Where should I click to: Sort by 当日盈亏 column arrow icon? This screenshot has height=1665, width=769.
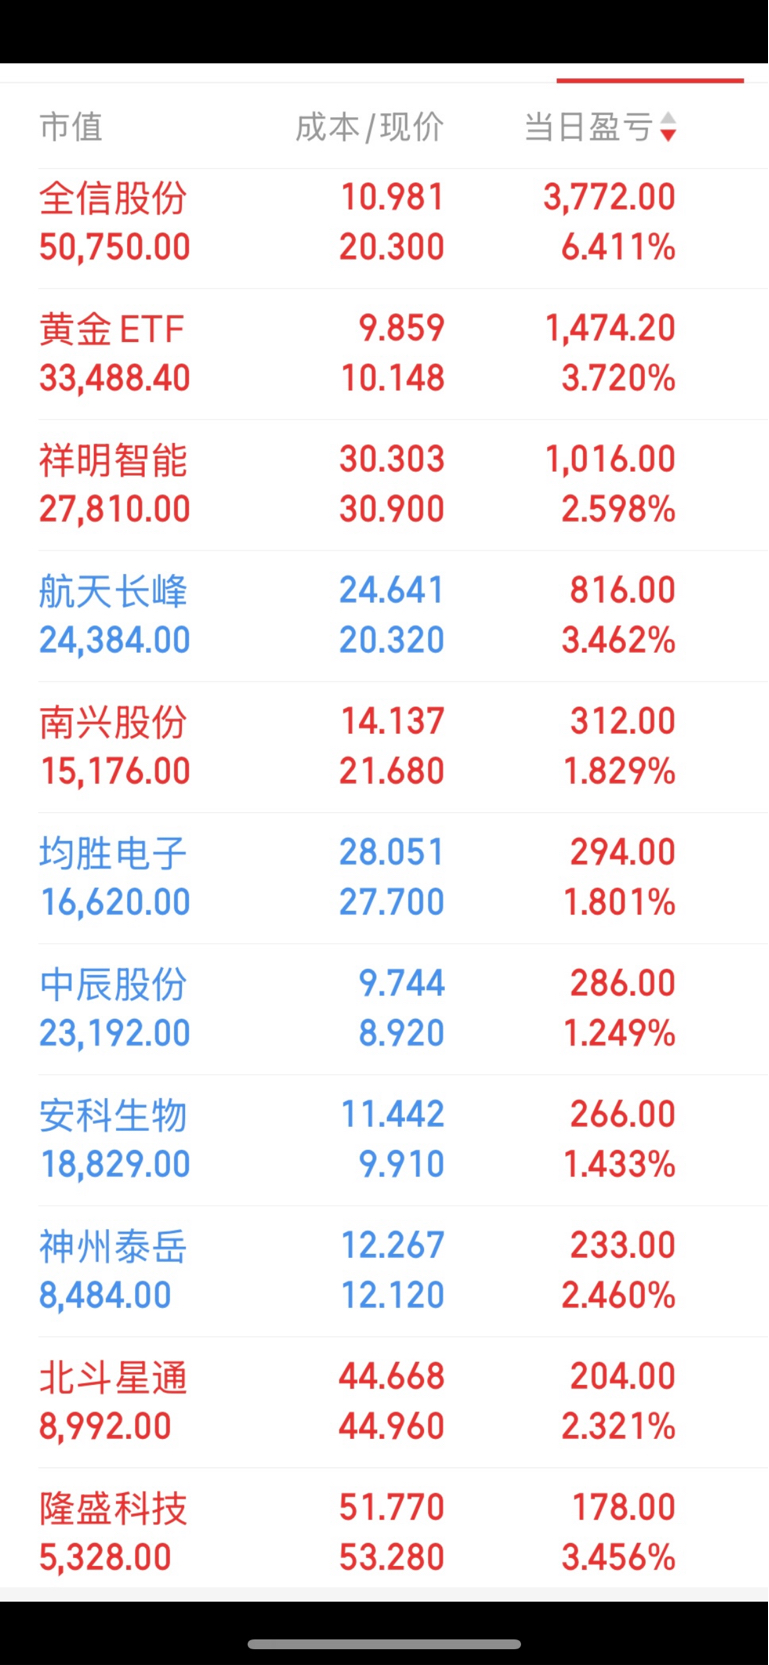(x=668, y=127)
